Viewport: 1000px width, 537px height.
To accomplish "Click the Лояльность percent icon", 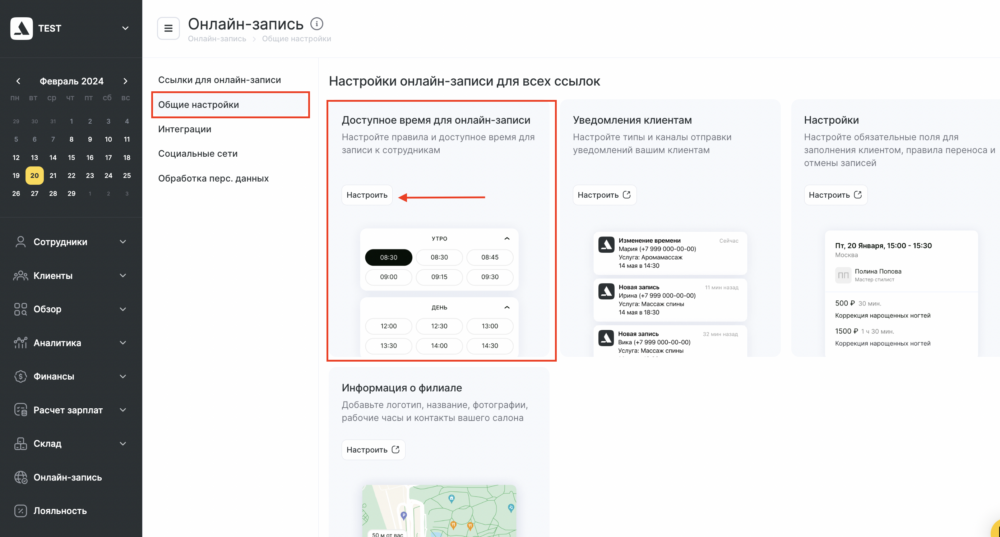I will click(x=20, y=511).
